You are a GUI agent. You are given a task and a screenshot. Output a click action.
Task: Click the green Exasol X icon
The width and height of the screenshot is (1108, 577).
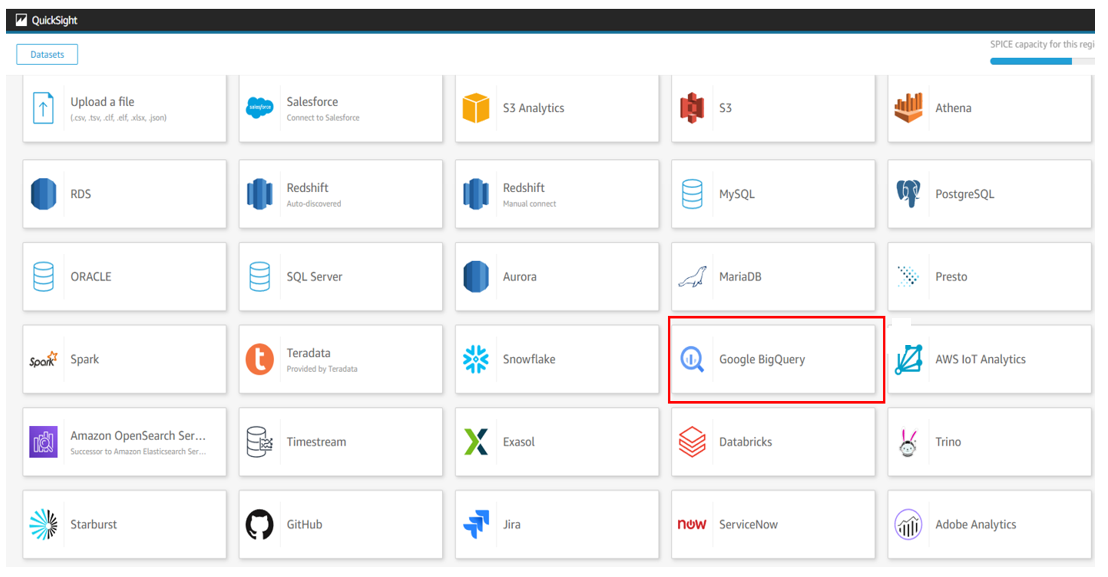[x=476, y=442]
